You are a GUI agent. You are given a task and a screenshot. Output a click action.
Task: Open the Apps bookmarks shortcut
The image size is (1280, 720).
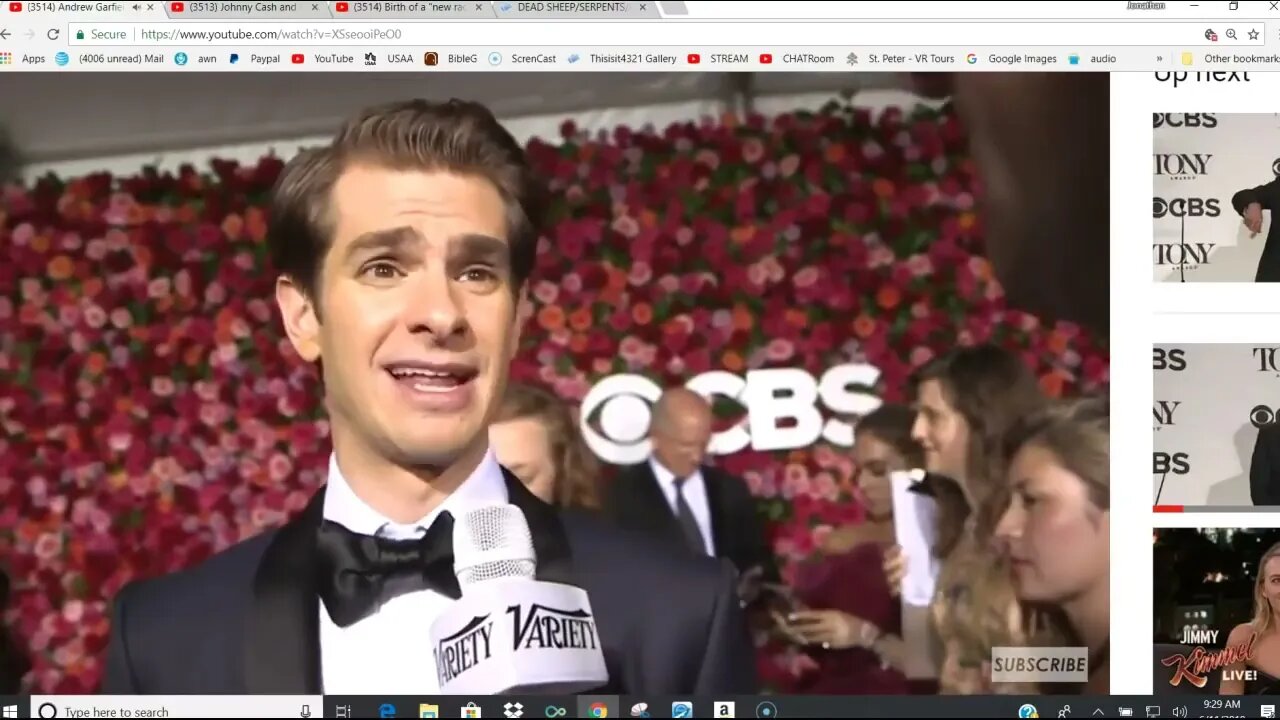[x=23, y=59]
